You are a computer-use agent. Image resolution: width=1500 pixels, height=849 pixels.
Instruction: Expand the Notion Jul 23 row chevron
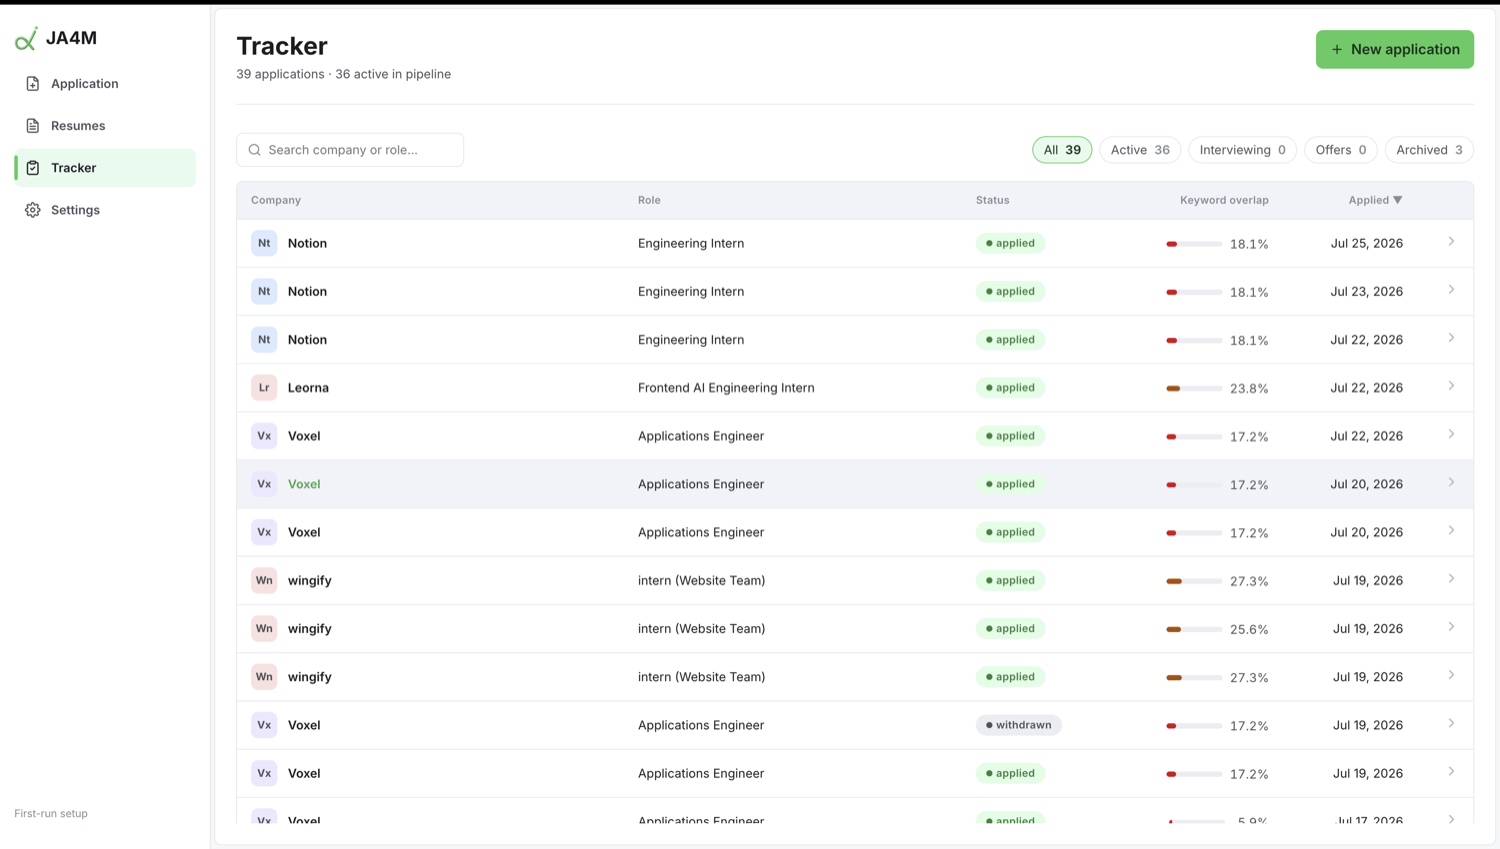point(1451,290)
